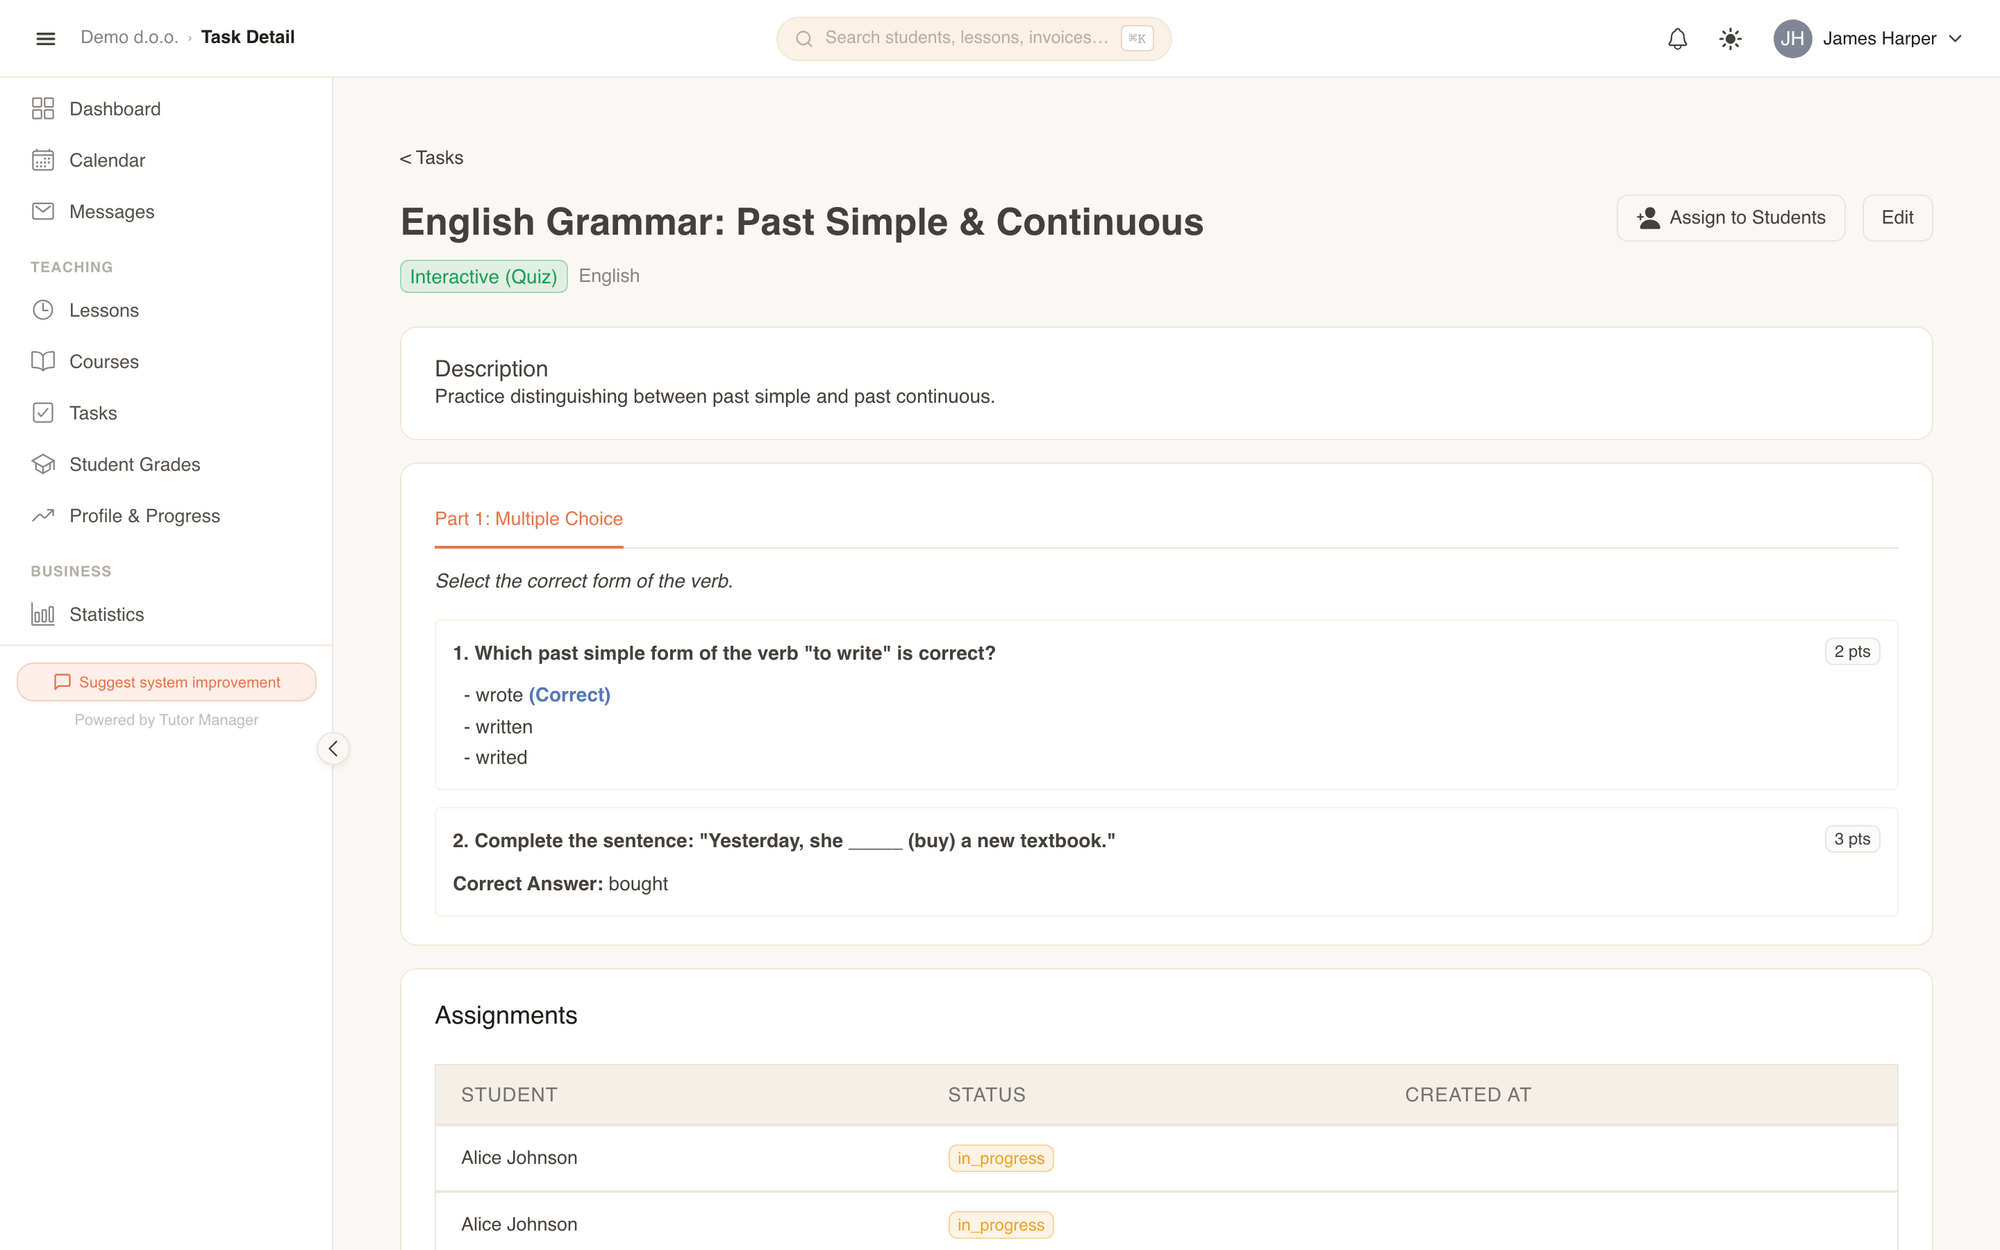
Task: Click the speech bubble icon in suggestion button
Action: coord(62,682)
